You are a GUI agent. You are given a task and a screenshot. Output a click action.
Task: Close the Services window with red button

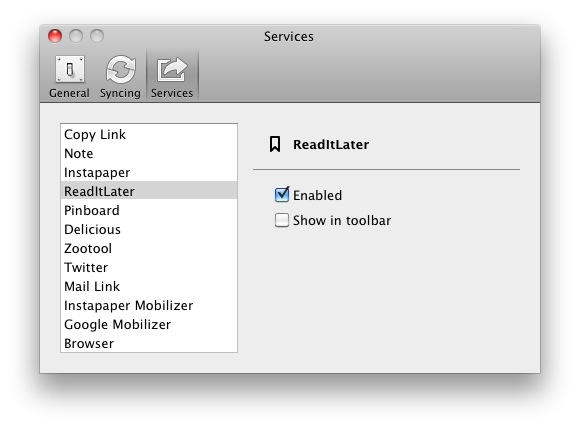(55, 36)
